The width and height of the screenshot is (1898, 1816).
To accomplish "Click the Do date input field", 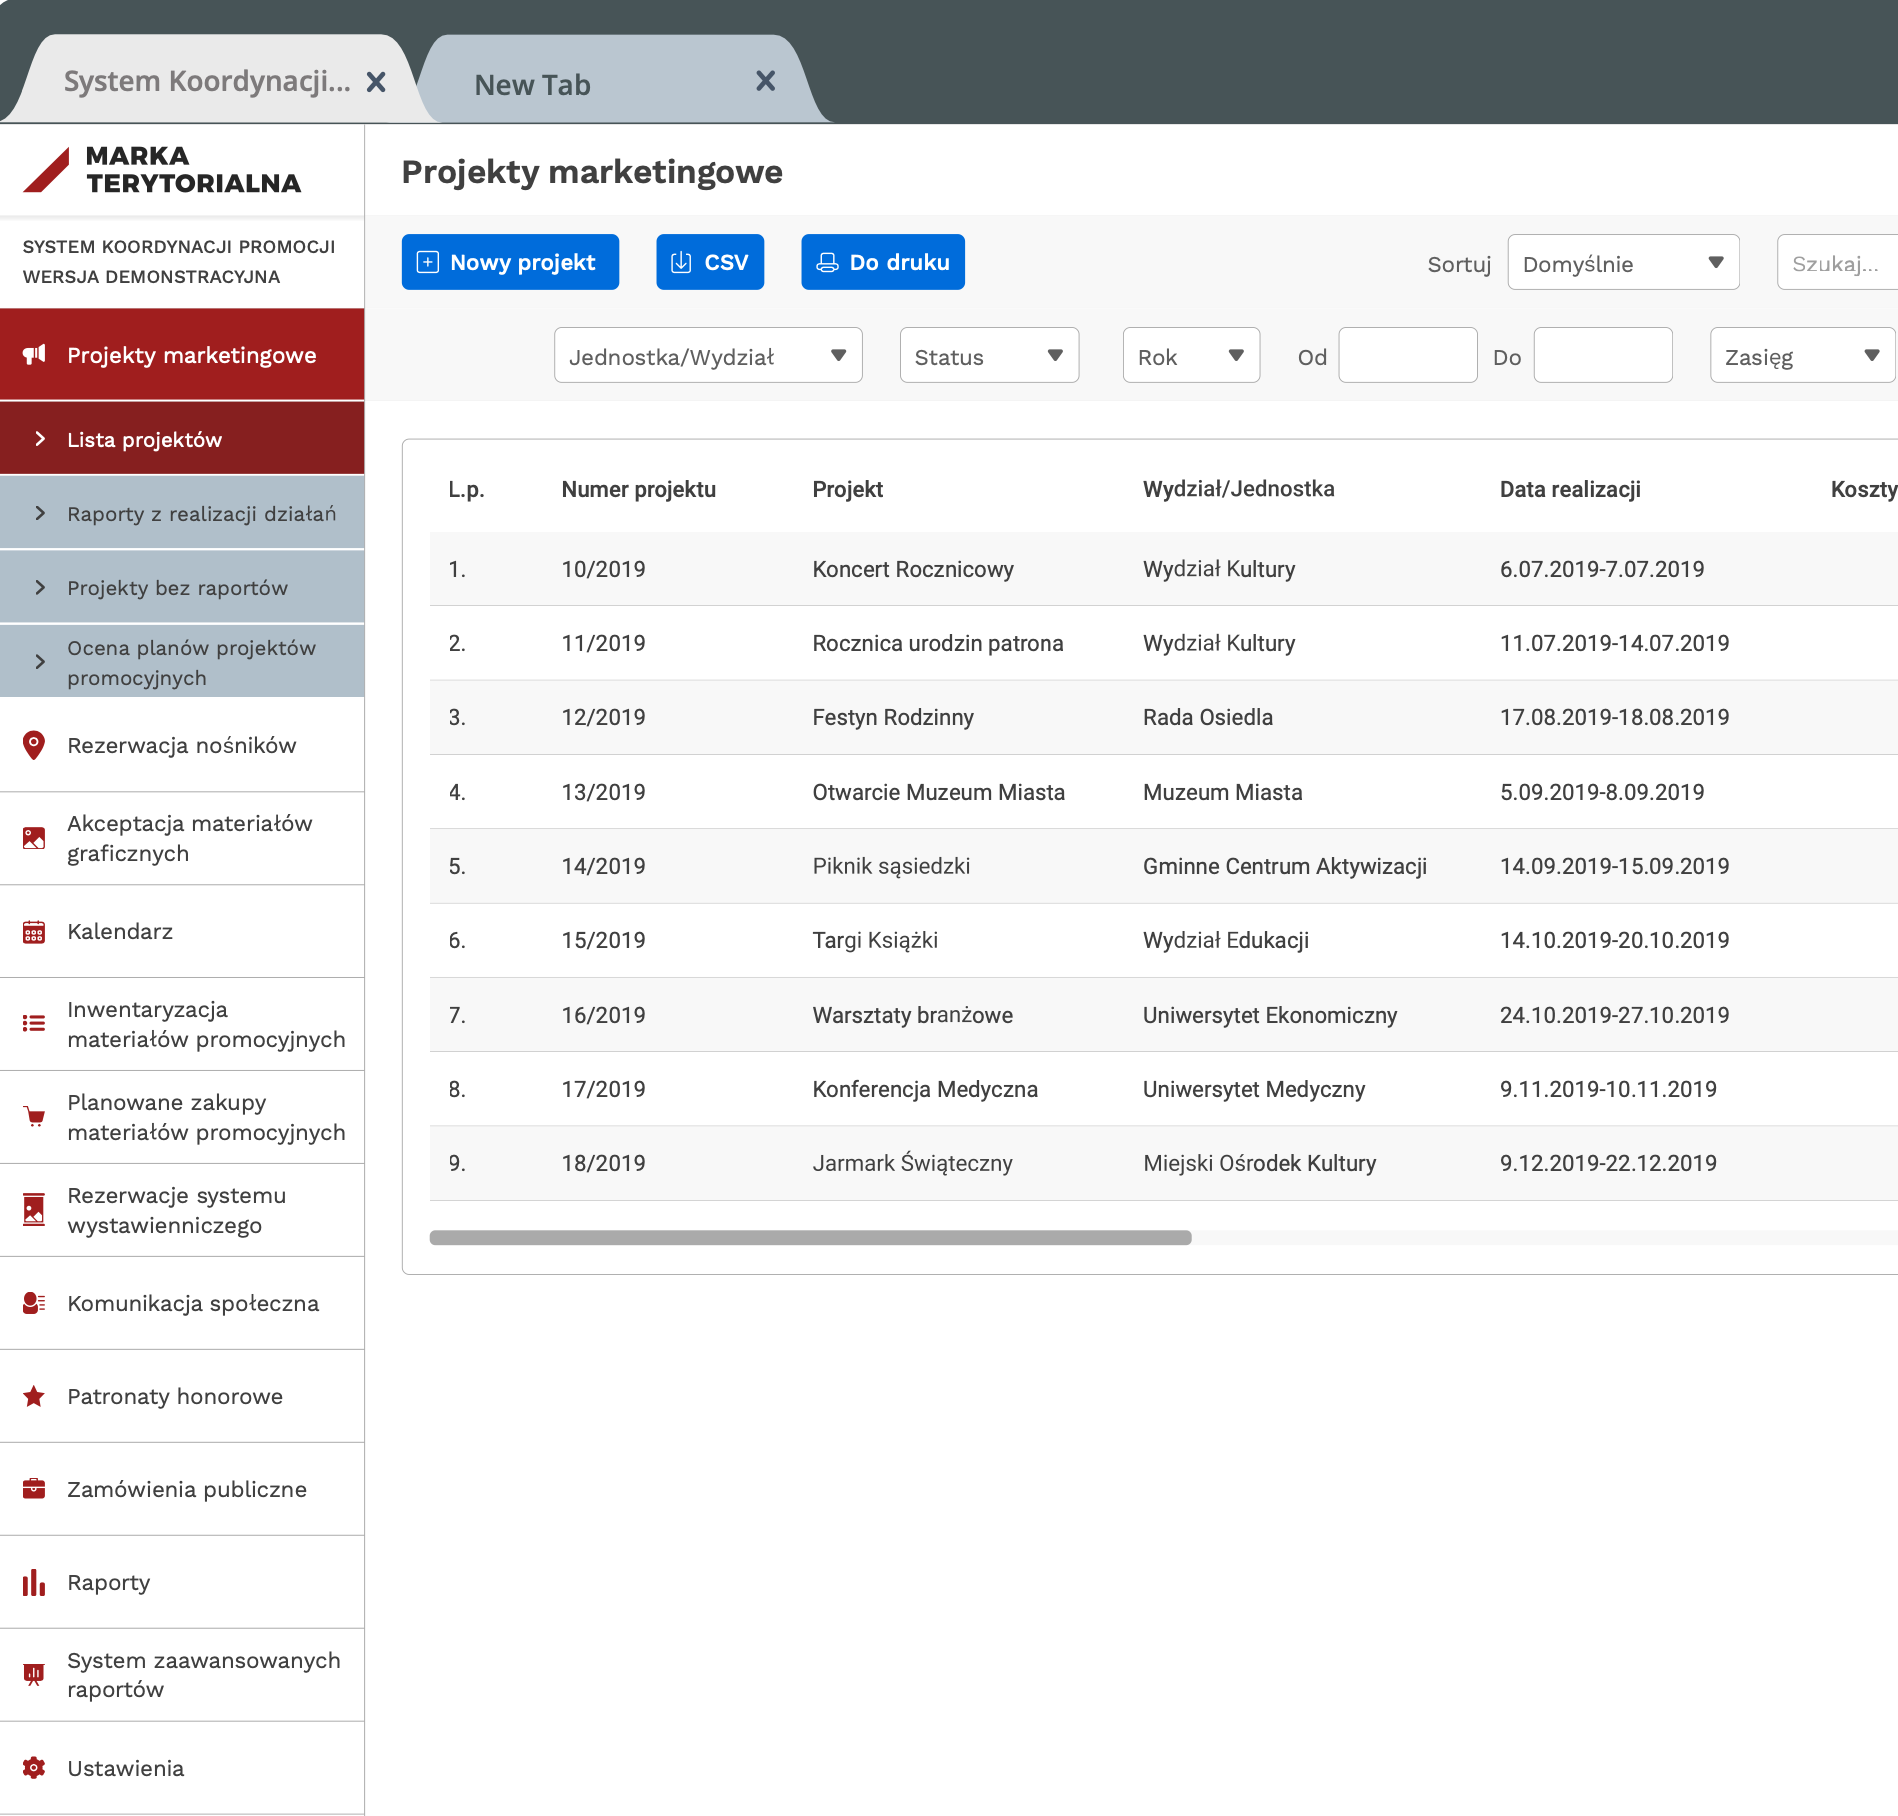I will point(1603,356).
